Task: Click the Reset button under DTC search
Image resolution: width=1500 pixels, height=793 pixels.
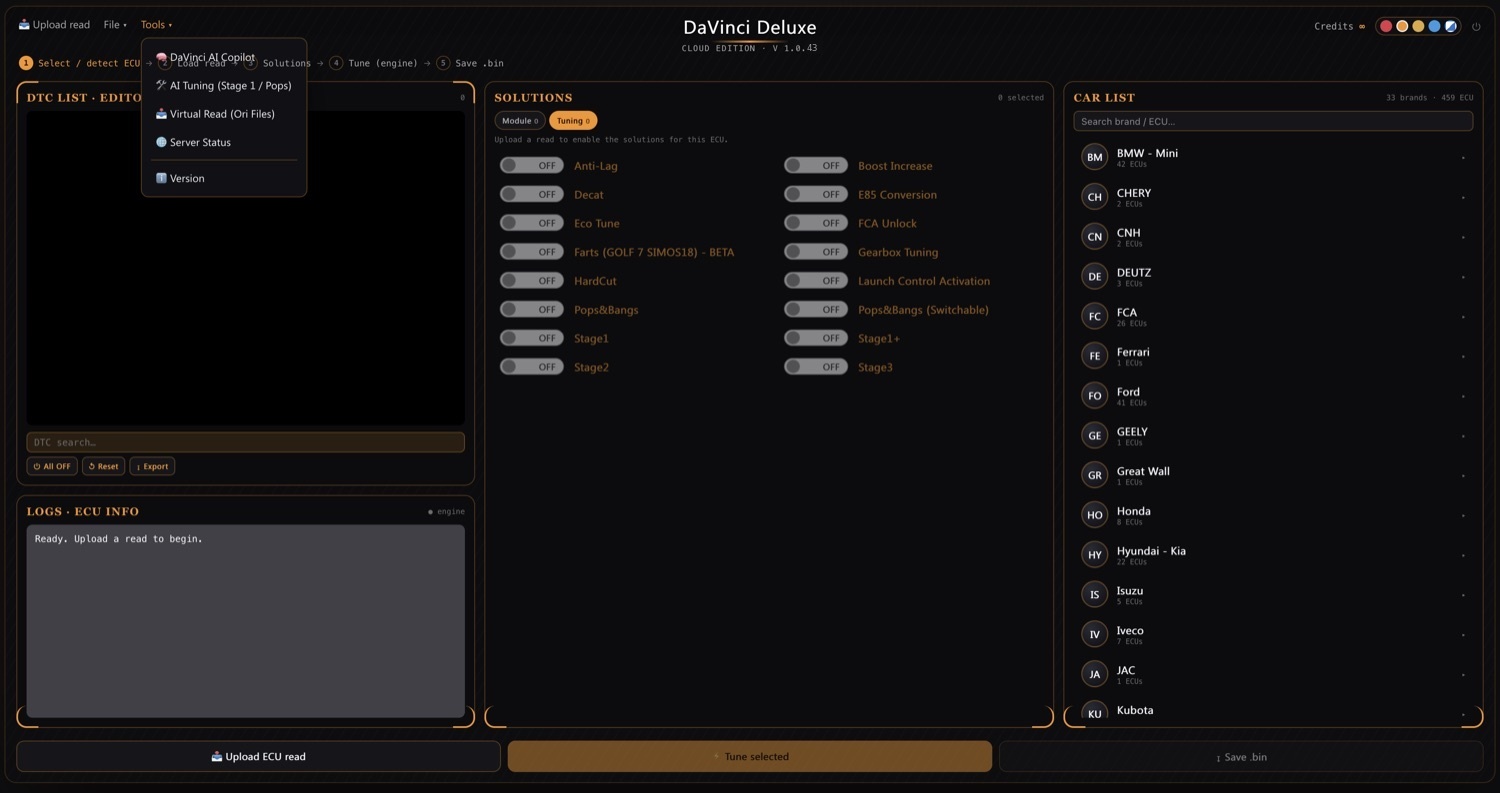Action: [103, 466]
